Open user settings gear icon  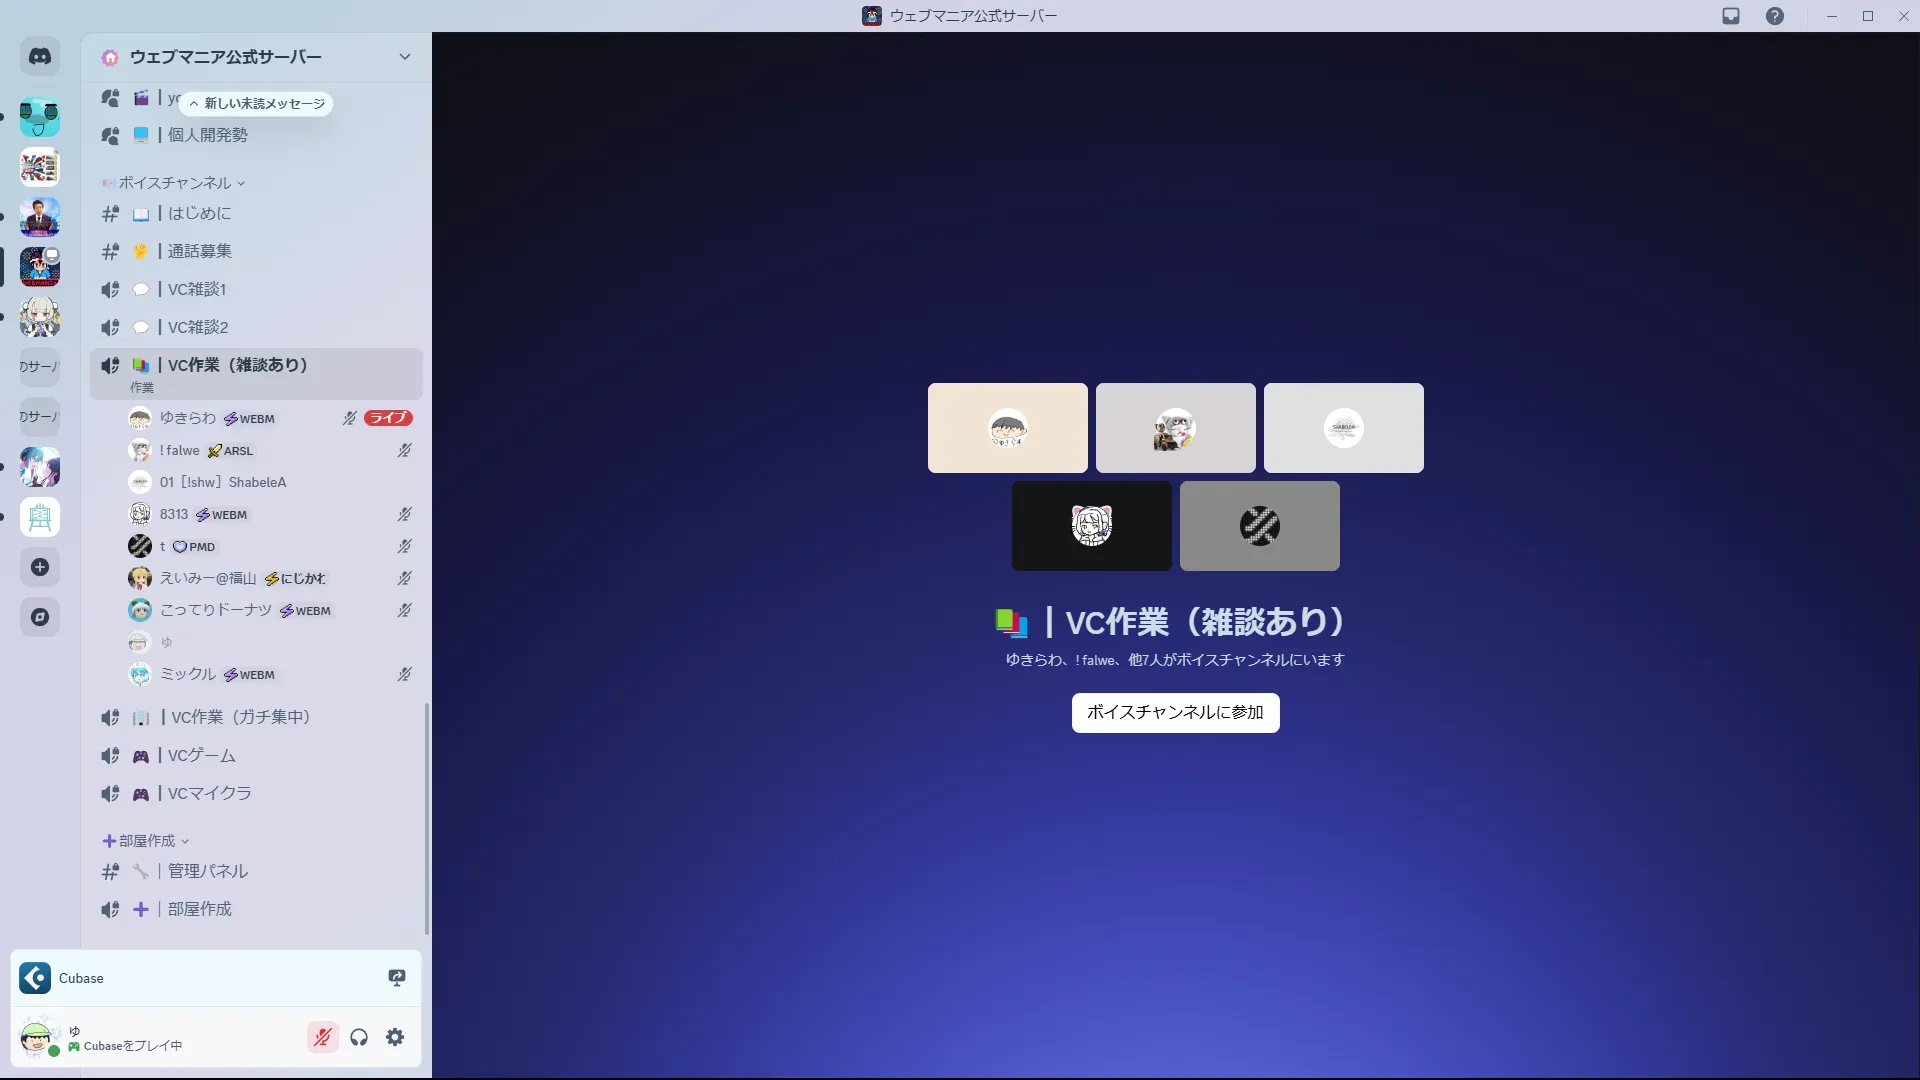coord(396,1038)
